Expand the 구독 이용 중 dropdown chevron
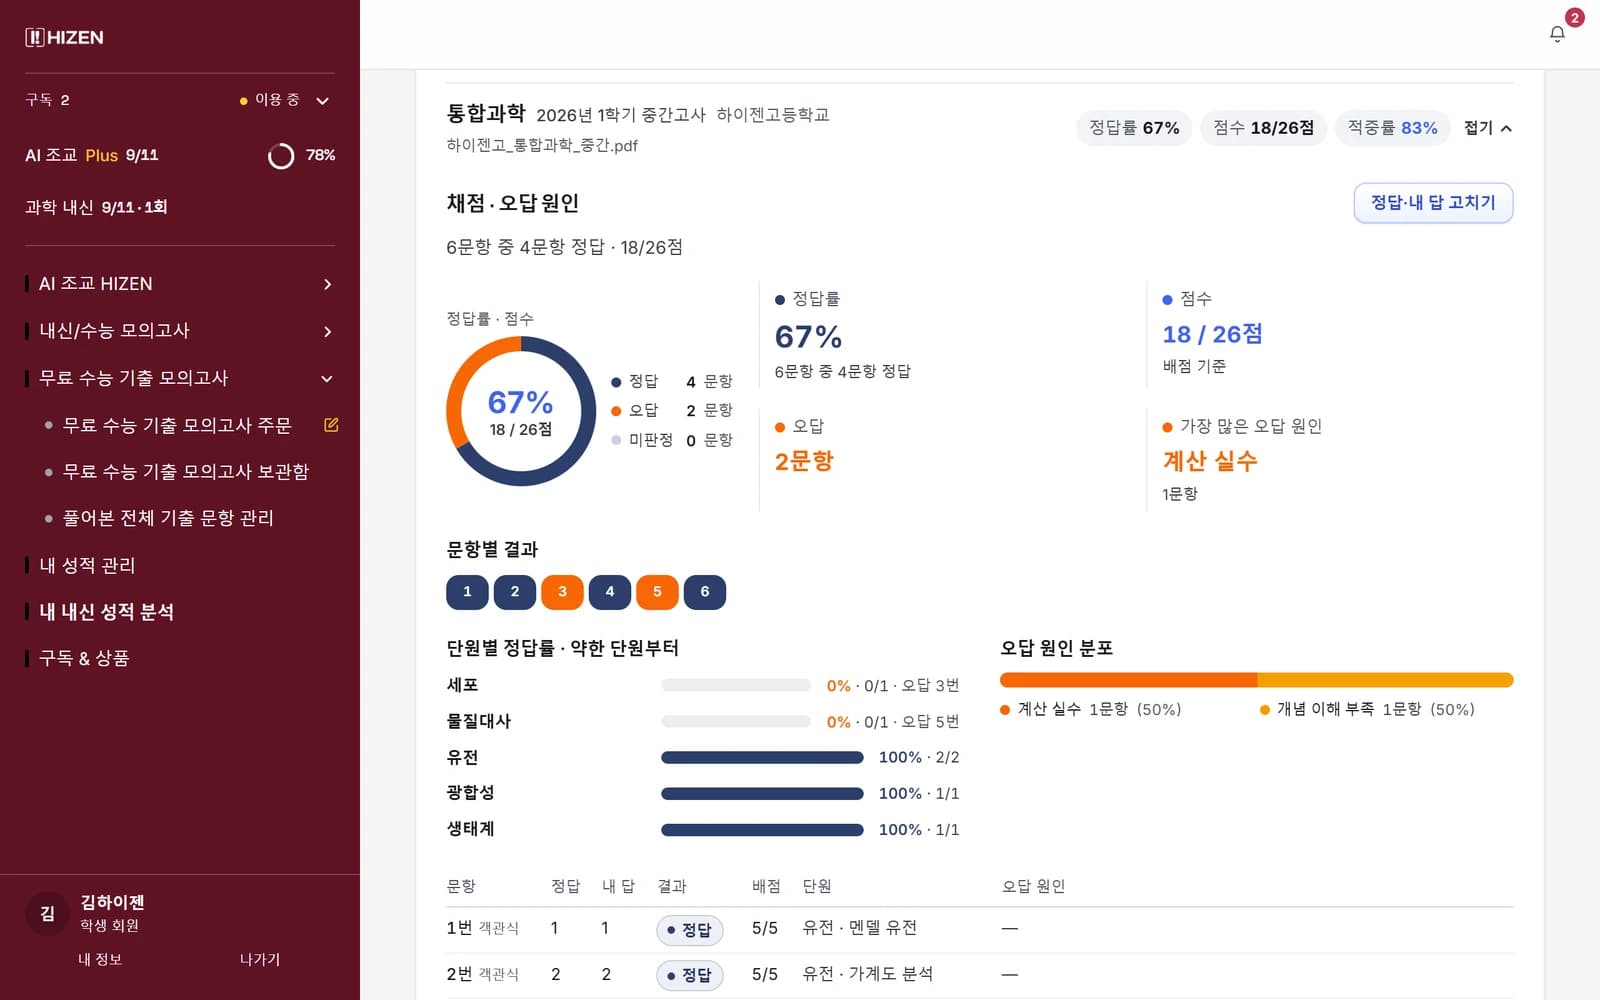Screen dimensions: 1600x1000 coord(322,100)
